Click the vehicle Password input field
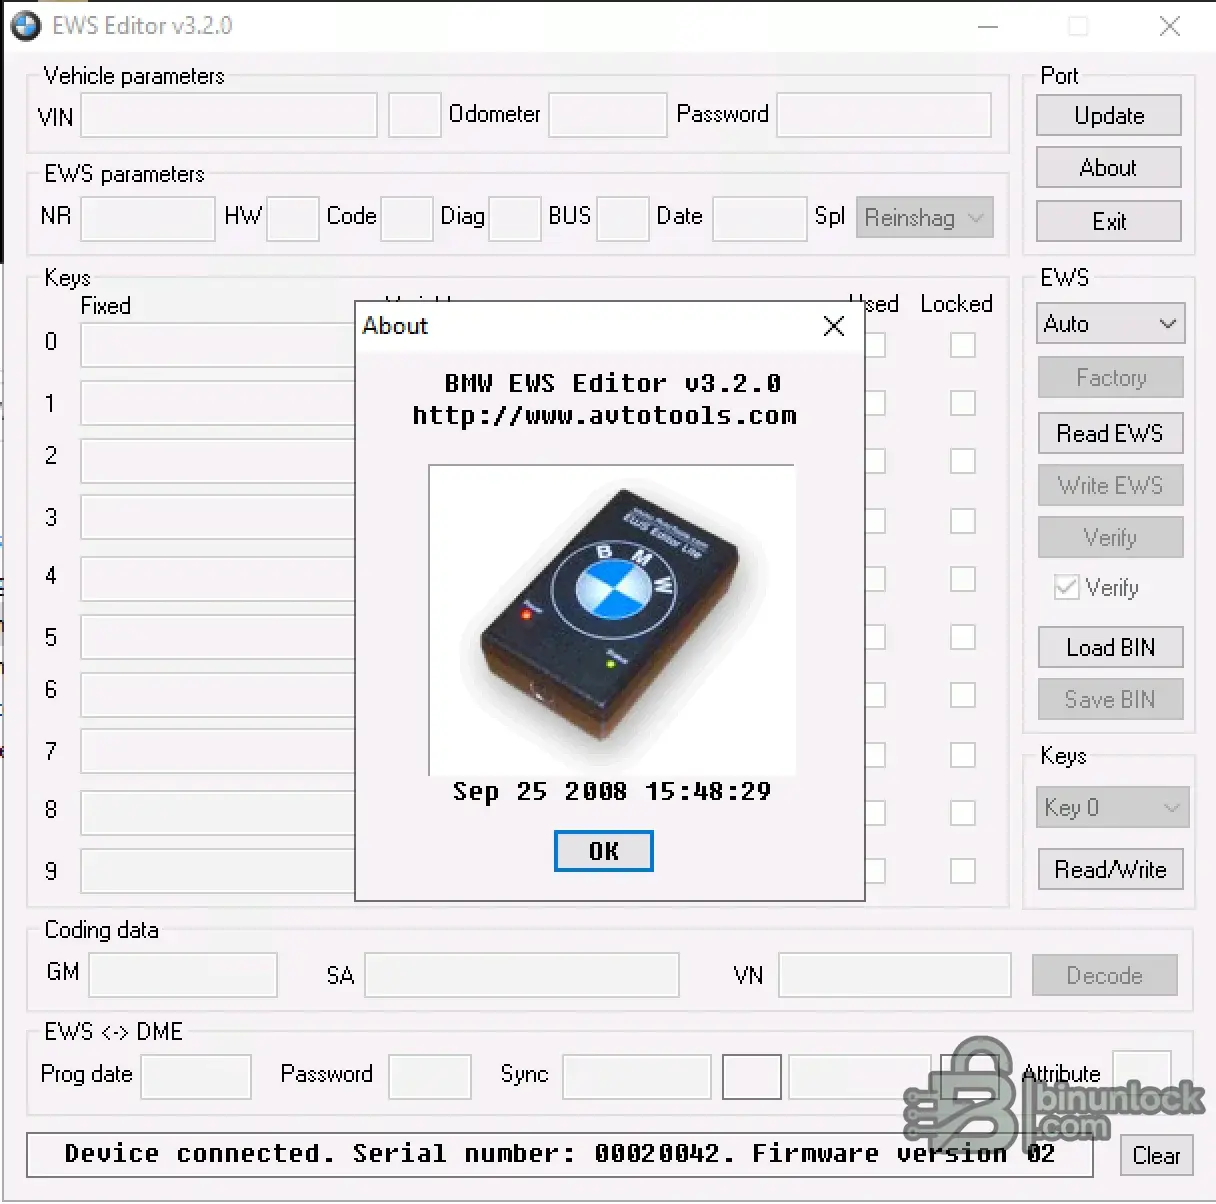Screen dimensions: 1216x1204 click(884, 115)
